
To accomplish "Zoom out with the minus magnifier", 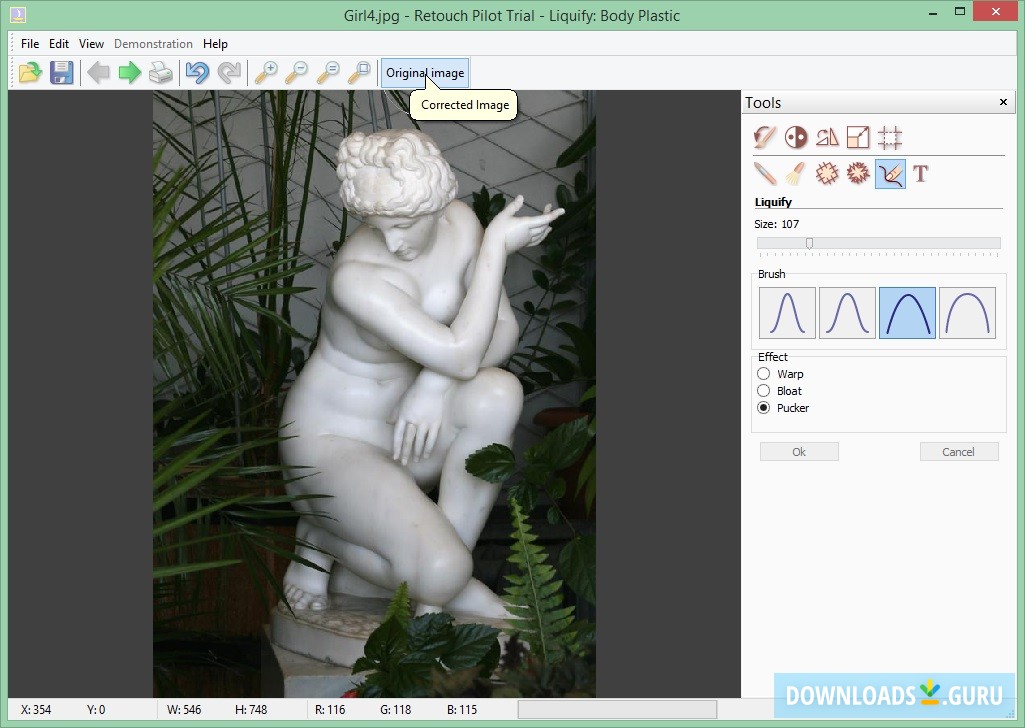I will [x=297, y=73].
